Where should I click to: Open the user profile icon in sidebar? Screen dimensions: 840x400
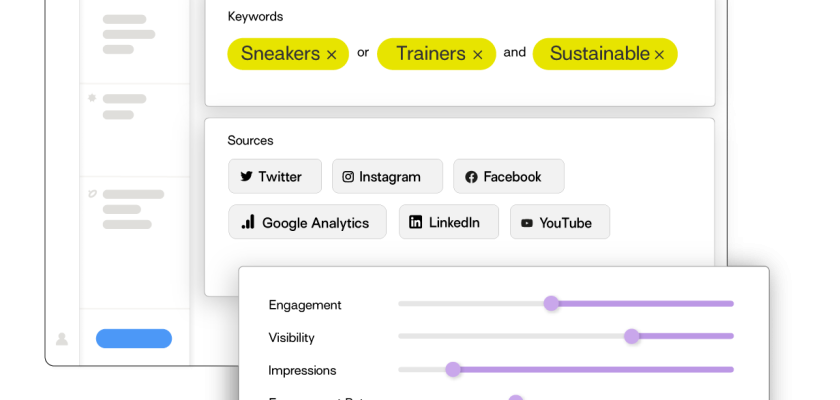pos(62,339)
